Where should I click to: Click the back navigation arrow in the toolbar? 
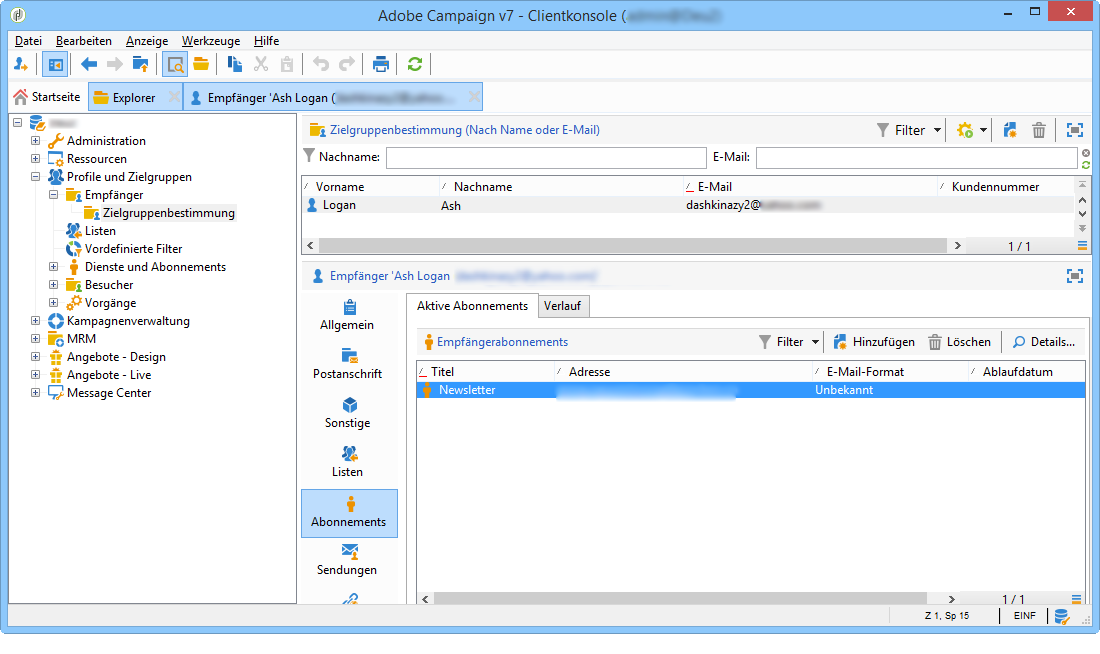(x=88, y=65)
